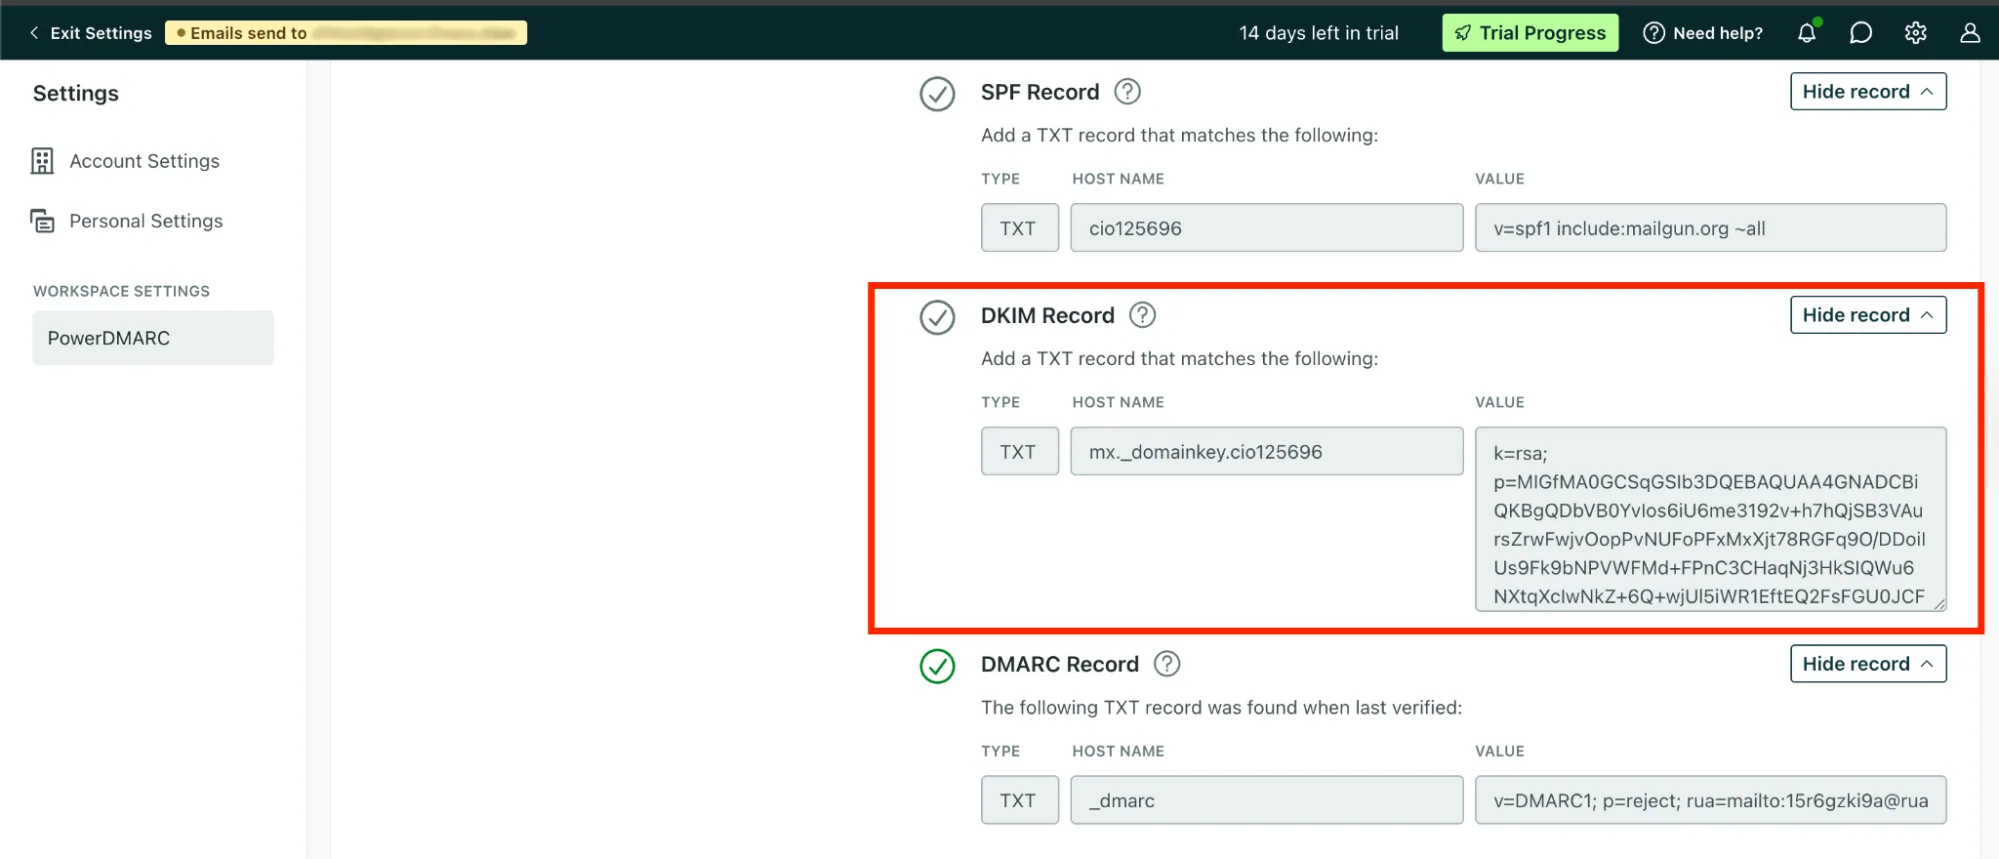The height and width of the screenshot is (859, 1999).
Task: Click the DMARC value field v=DMARC1
Action: point(1711,801)
